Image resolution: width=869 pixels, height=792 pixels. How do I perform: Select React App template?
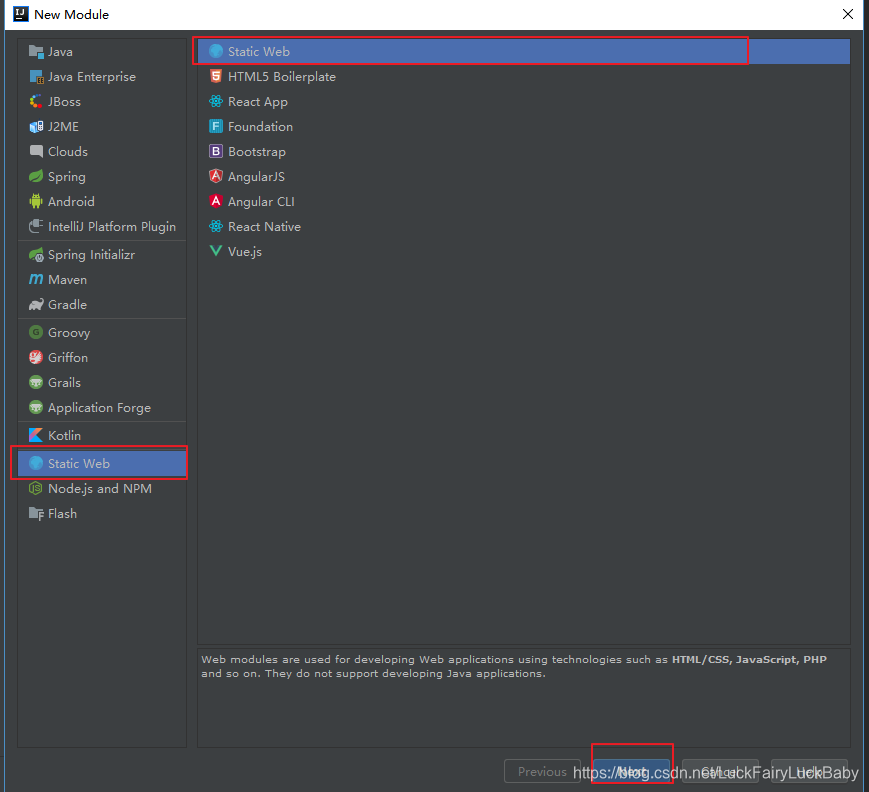pyautogui.click(x=524, y=101)
